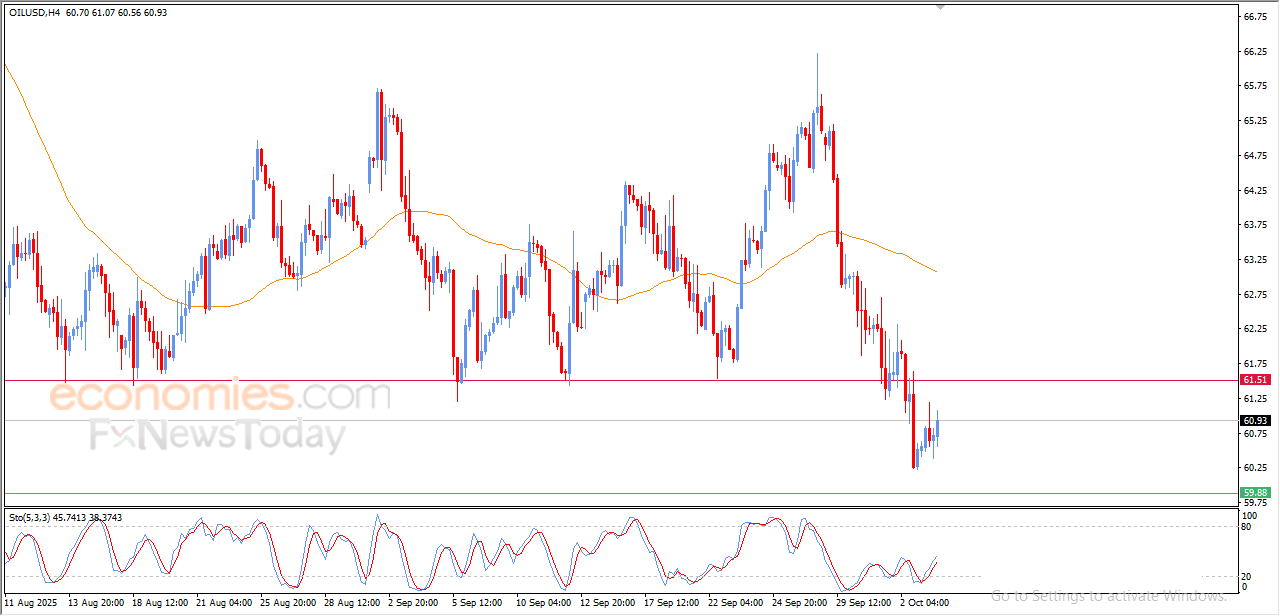Click the economies.com watermark logo
Screen dimensions: 1280x616
(x=220, y=396)
